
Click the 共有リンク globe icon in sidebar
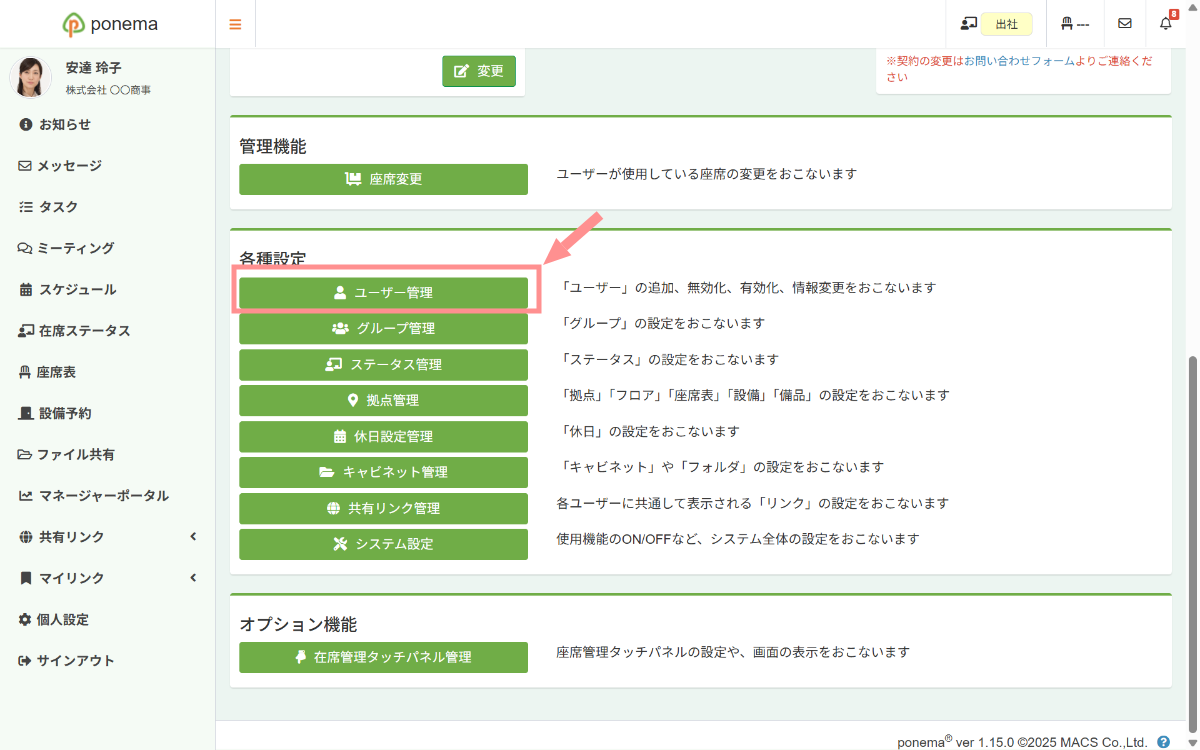25,537
